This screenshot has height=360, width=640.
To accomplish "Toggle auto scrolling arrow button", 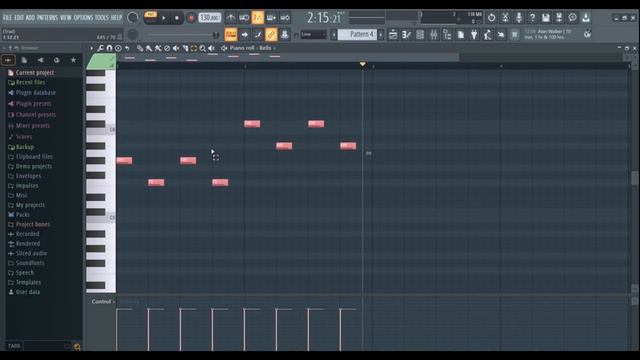I will click(x=244, y=35).
